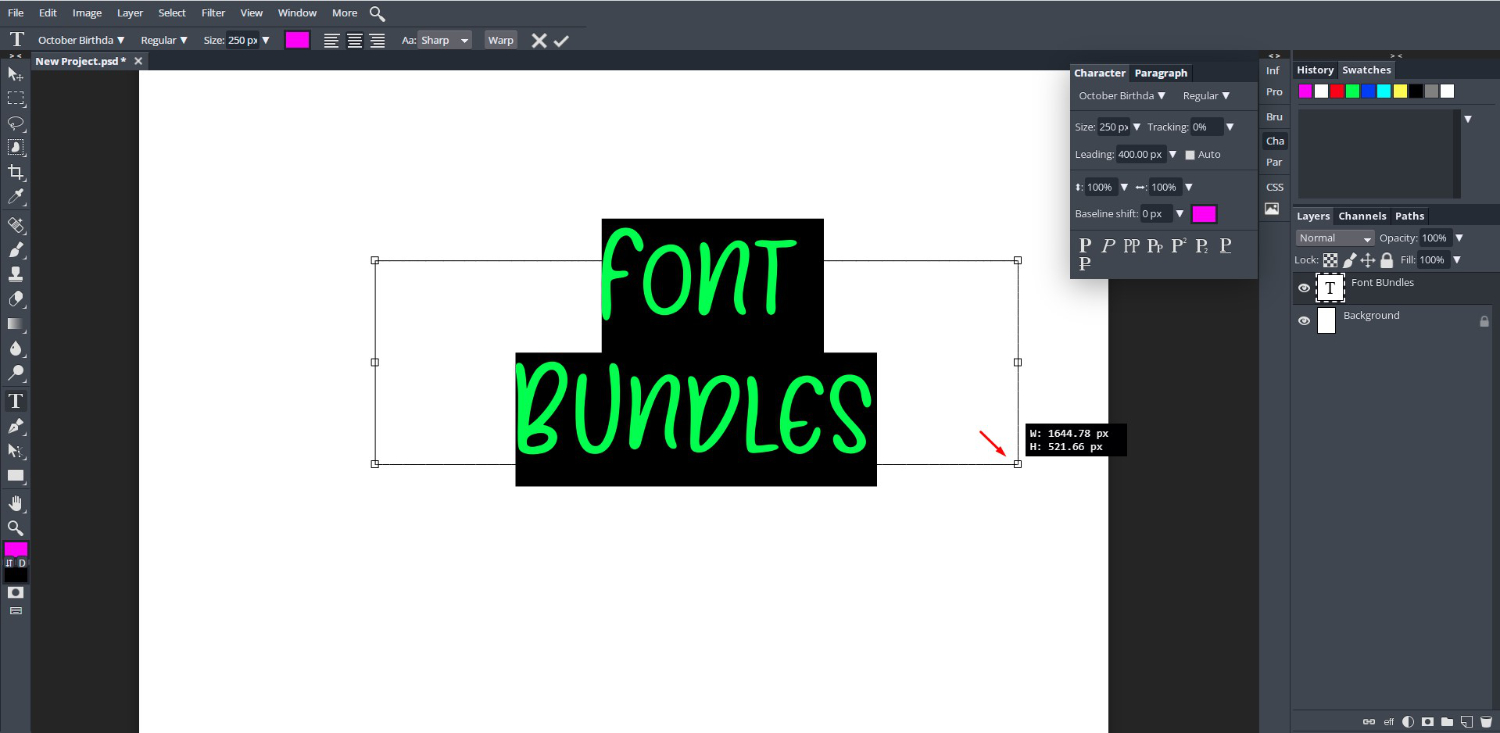Select the Type tool in toolbox
Viewport: 1500px width, 733px height.
click(x=16, y=401)
